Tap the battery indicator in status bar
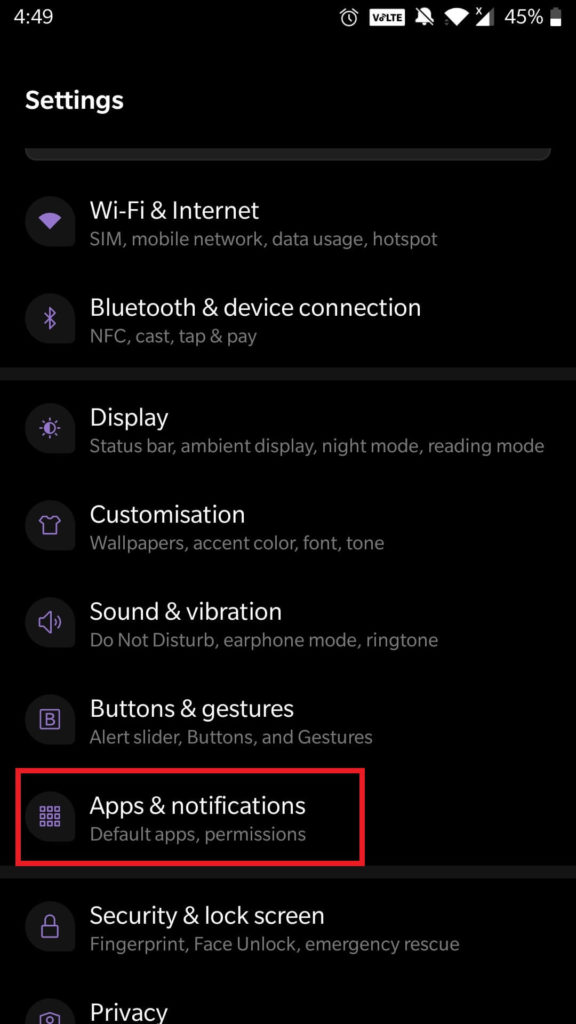Viewport: 576px width, 1024px height. (556, 18)
